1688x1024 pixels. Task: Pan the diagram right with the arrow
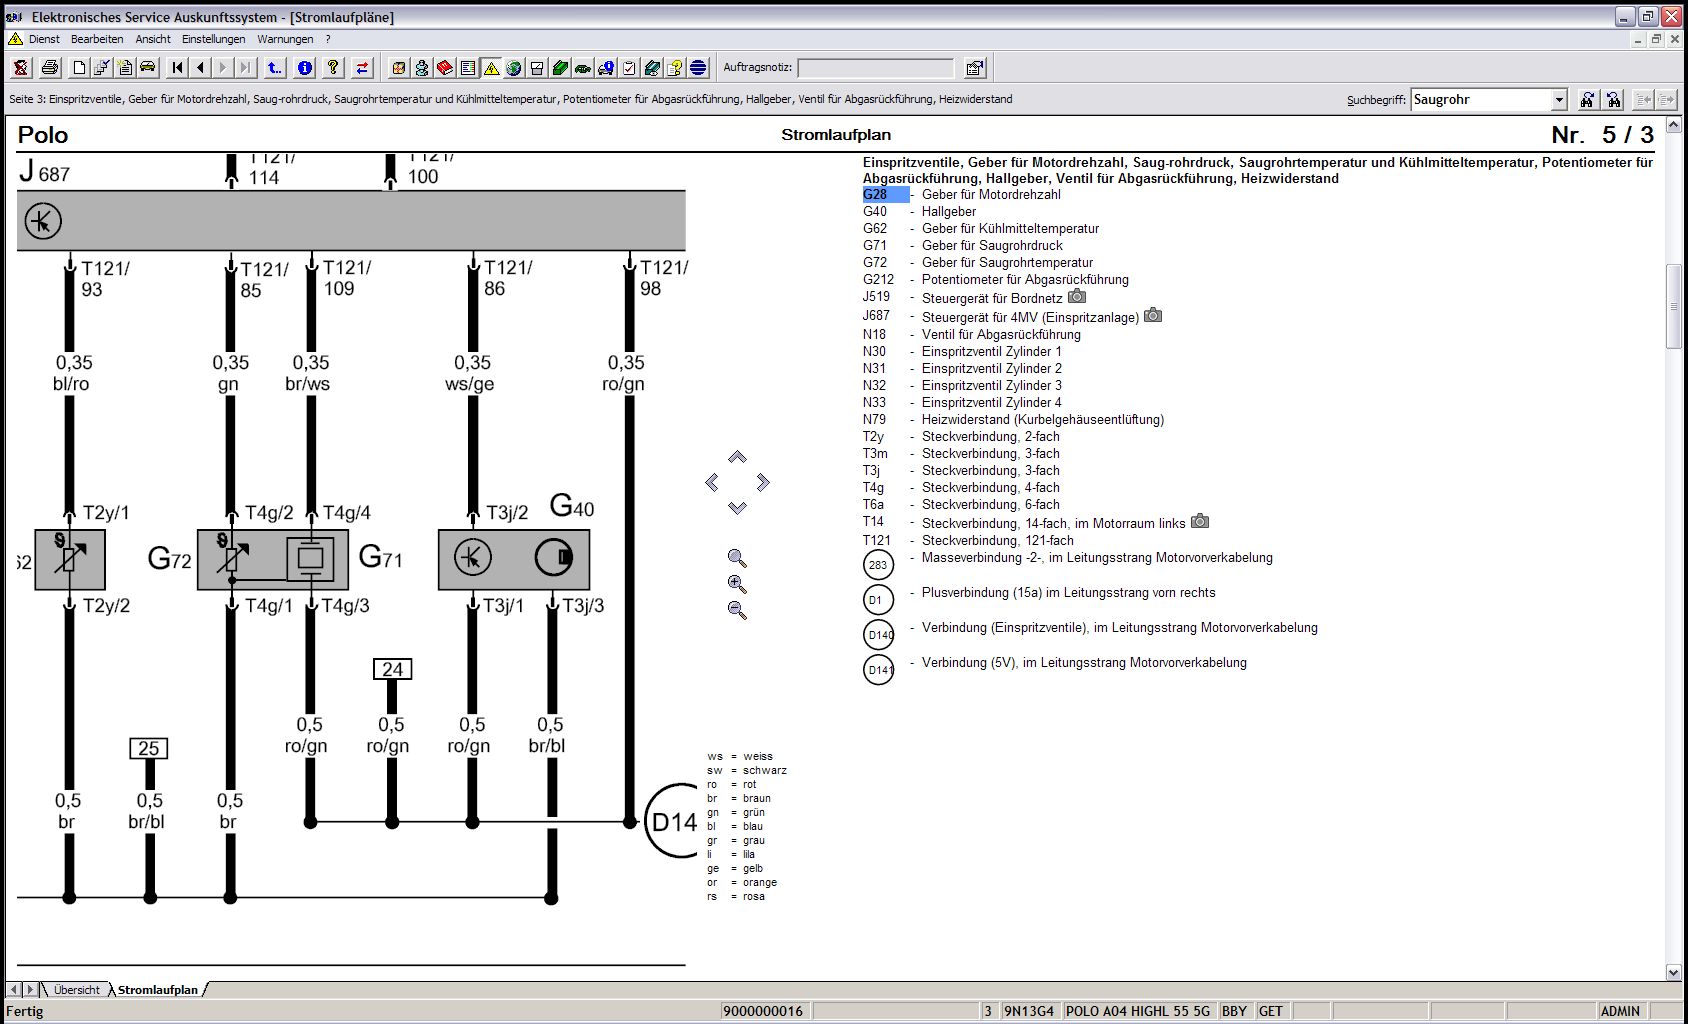[x=764, y=483]
